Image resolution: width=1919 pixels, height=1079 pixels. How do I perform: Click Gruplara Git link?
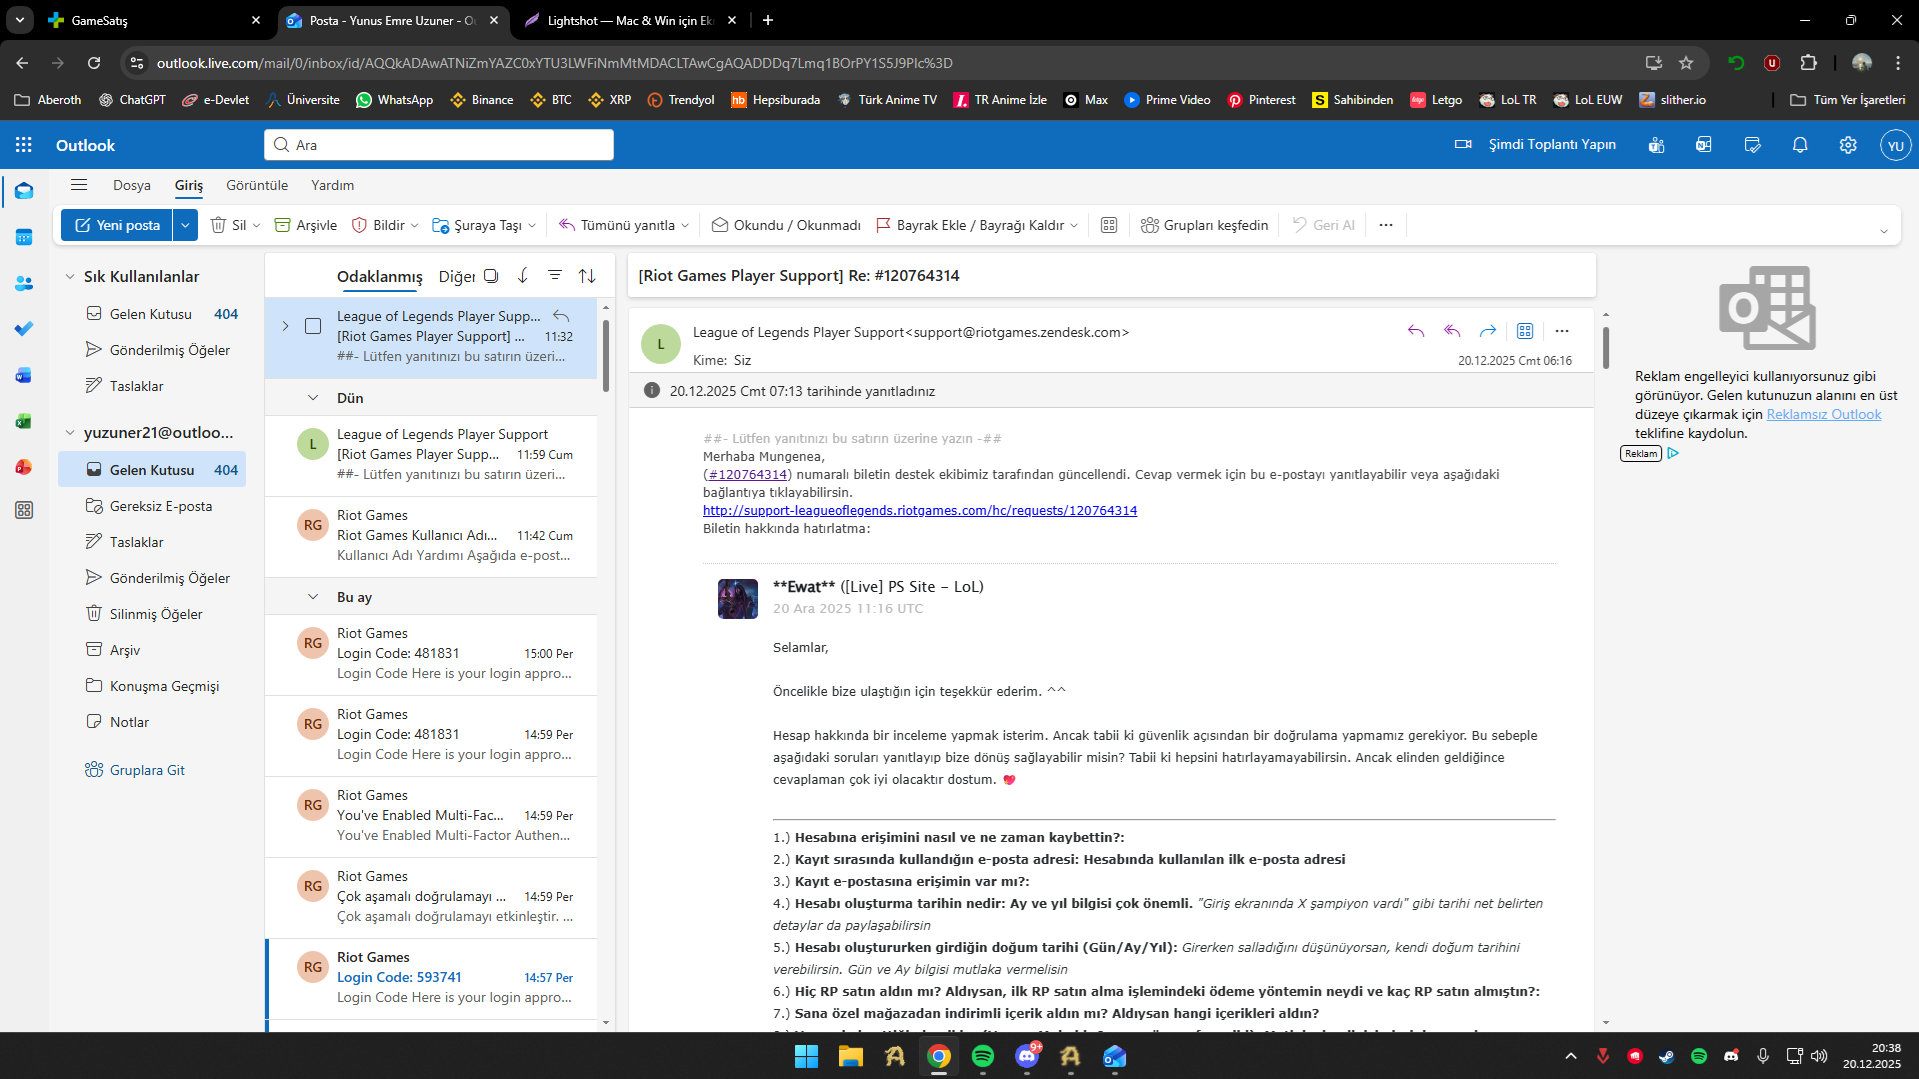(147, 770)
